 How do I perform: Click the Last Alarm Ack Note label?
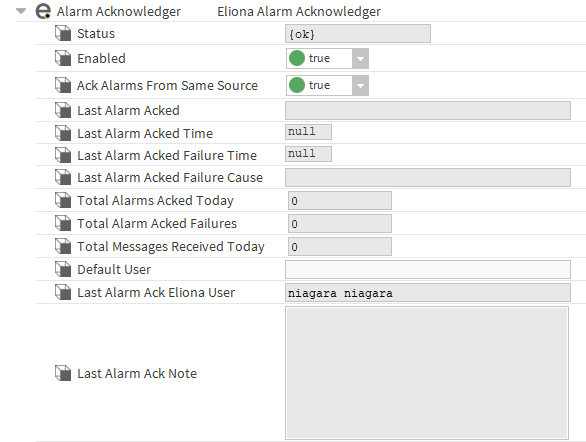[137, 373]
